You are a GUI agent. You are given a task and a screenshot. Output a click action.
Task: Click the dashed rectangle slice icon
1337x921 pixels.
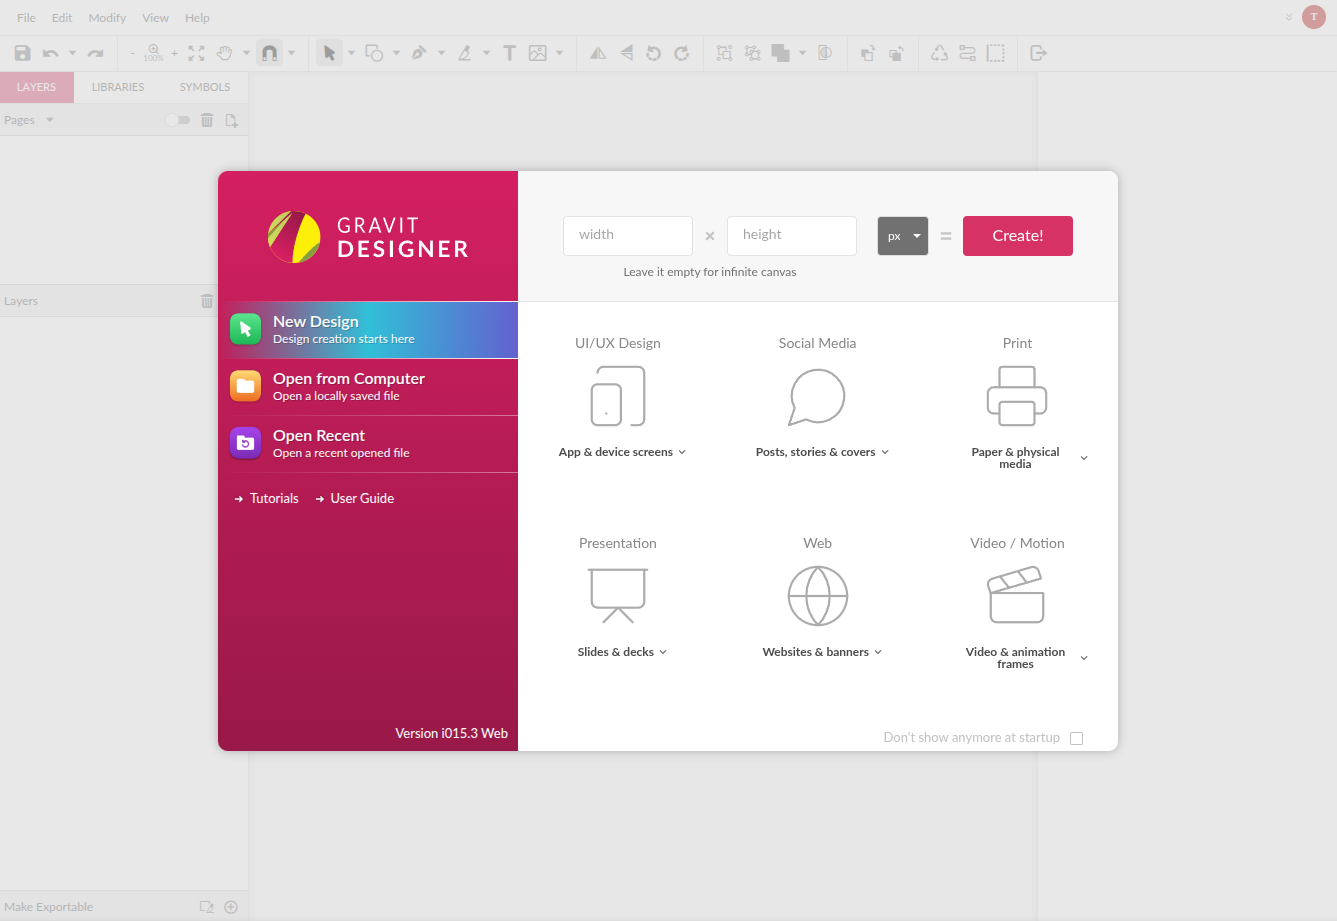pos(996,53)
